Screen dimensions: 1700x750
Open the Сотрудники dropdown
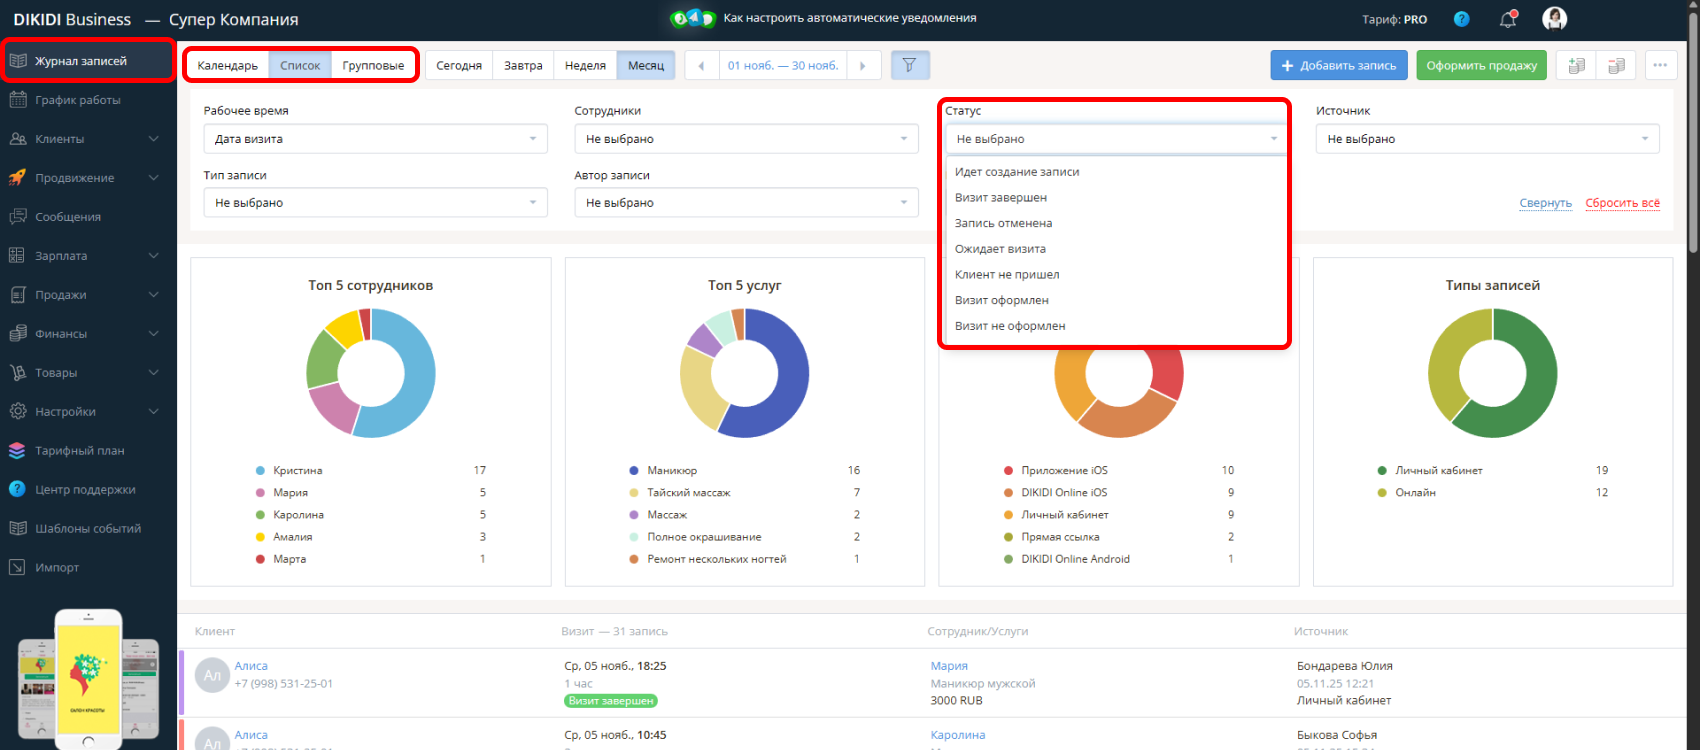tap(745, 139)
